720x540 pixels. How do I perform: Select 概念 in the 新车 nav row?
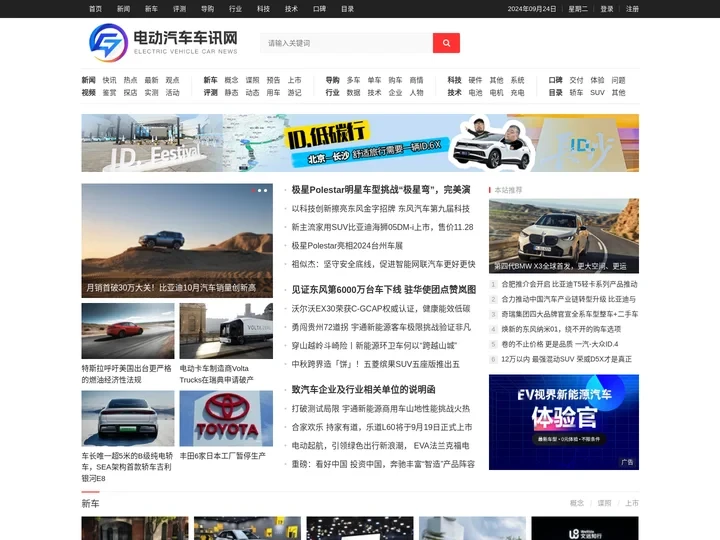pyautogui.click(x=231, y=80)
